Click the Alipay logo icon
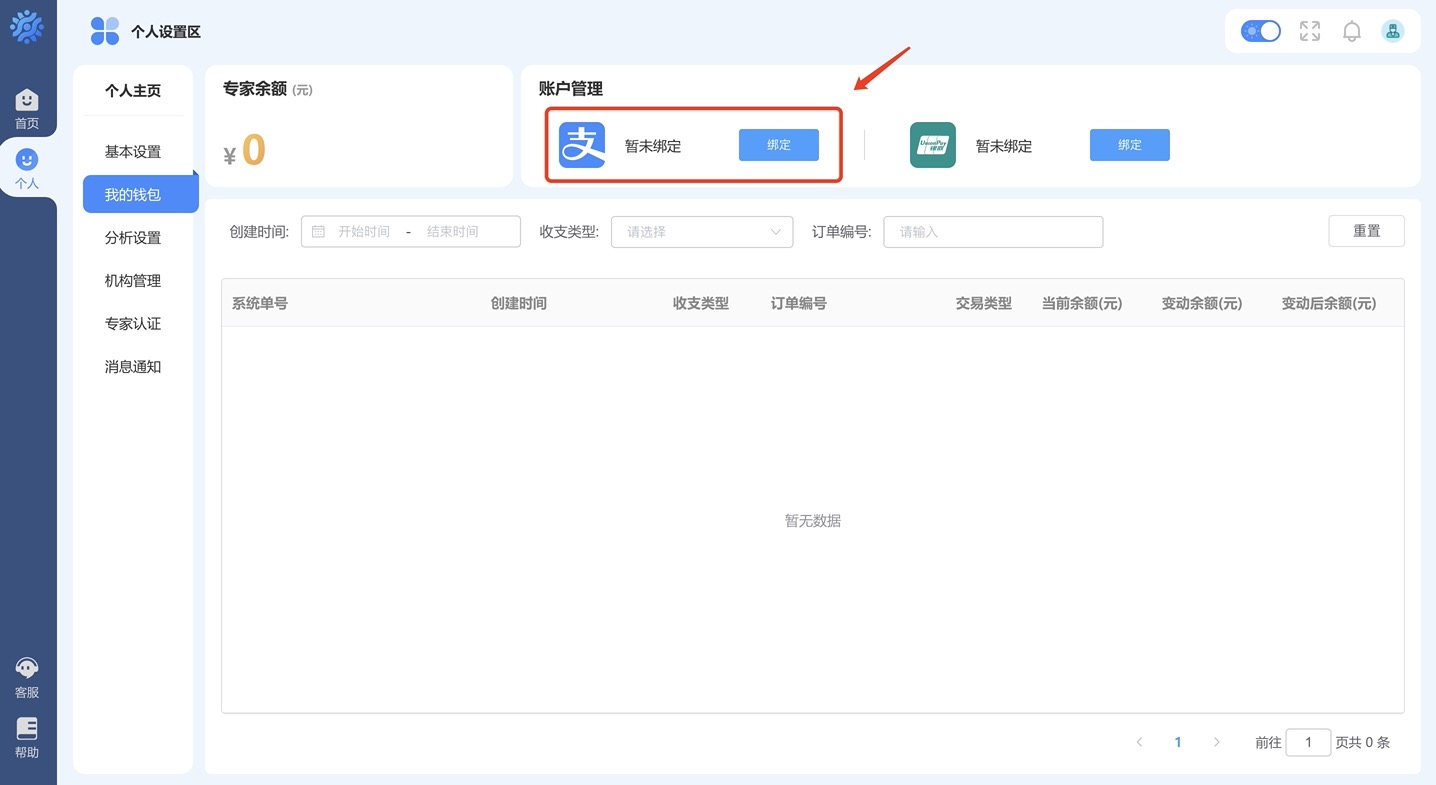 pos(582,145)
